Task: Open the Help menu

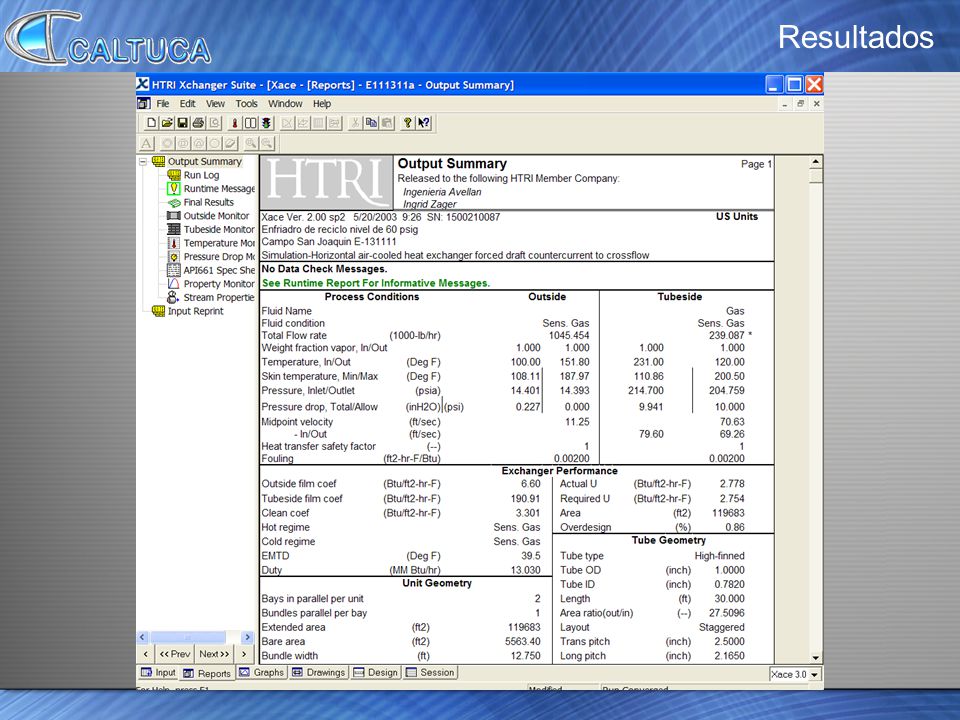Action: pos(322,104)
